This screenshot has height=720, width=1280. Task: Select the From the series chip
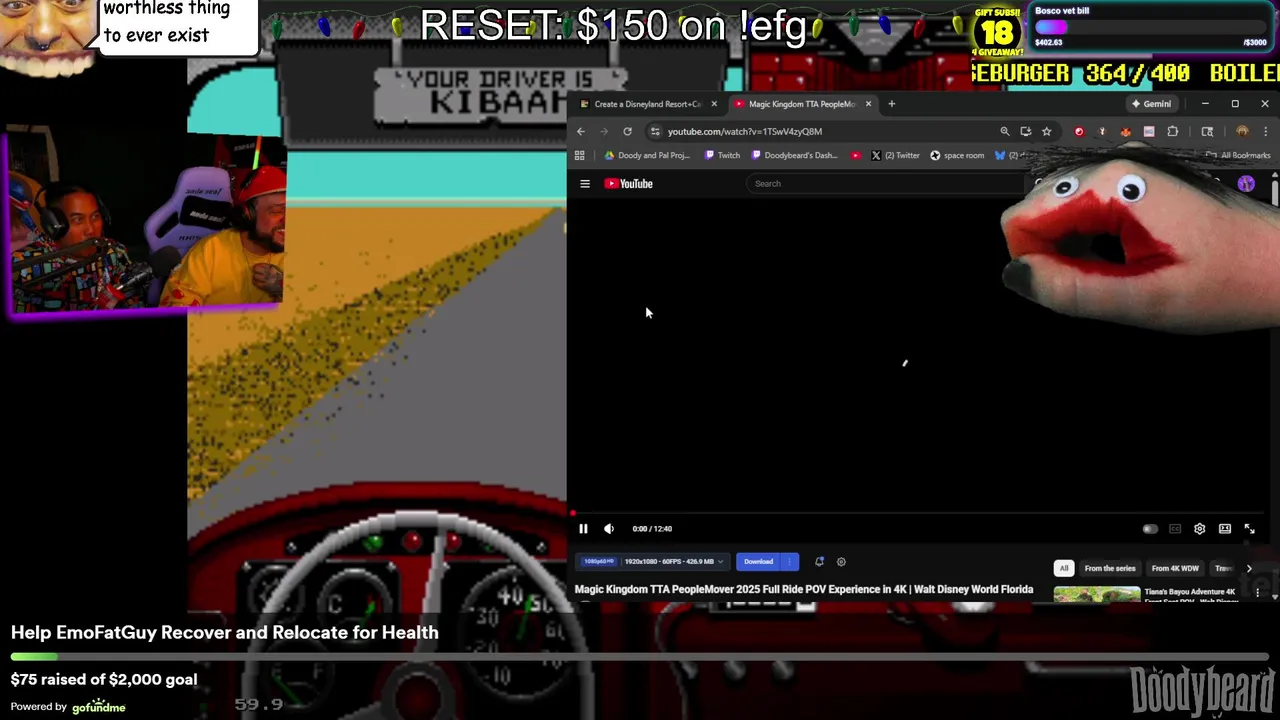point(1110,568)
